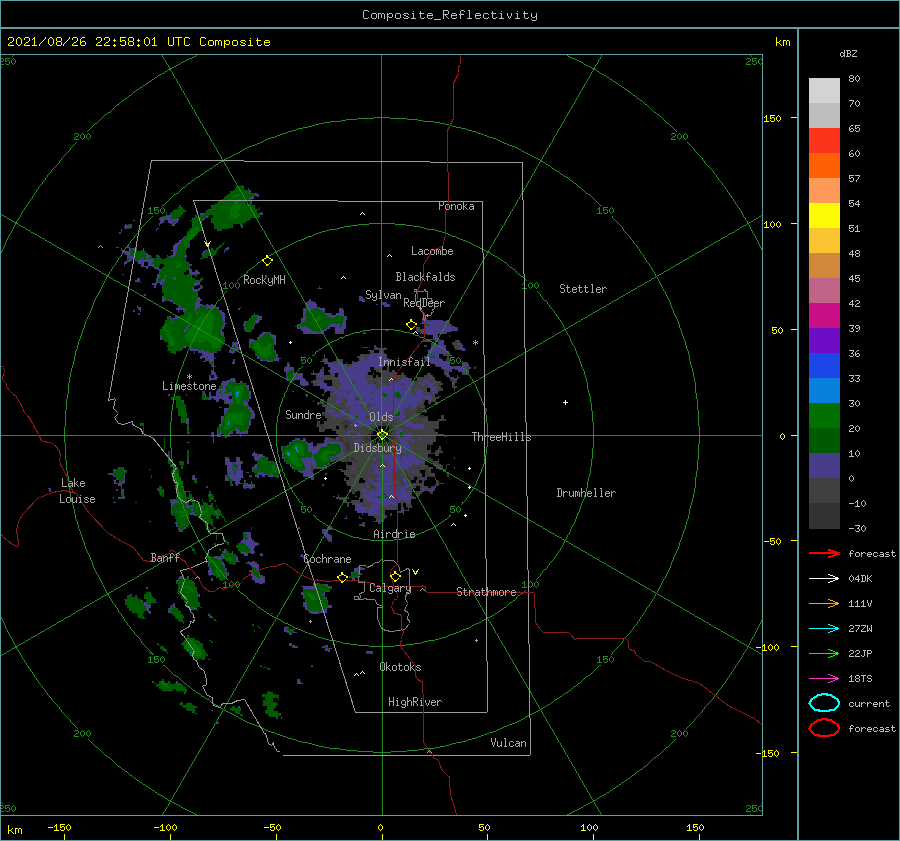Click the Airdrie city label
900x841 pixels.
(394, 534)
